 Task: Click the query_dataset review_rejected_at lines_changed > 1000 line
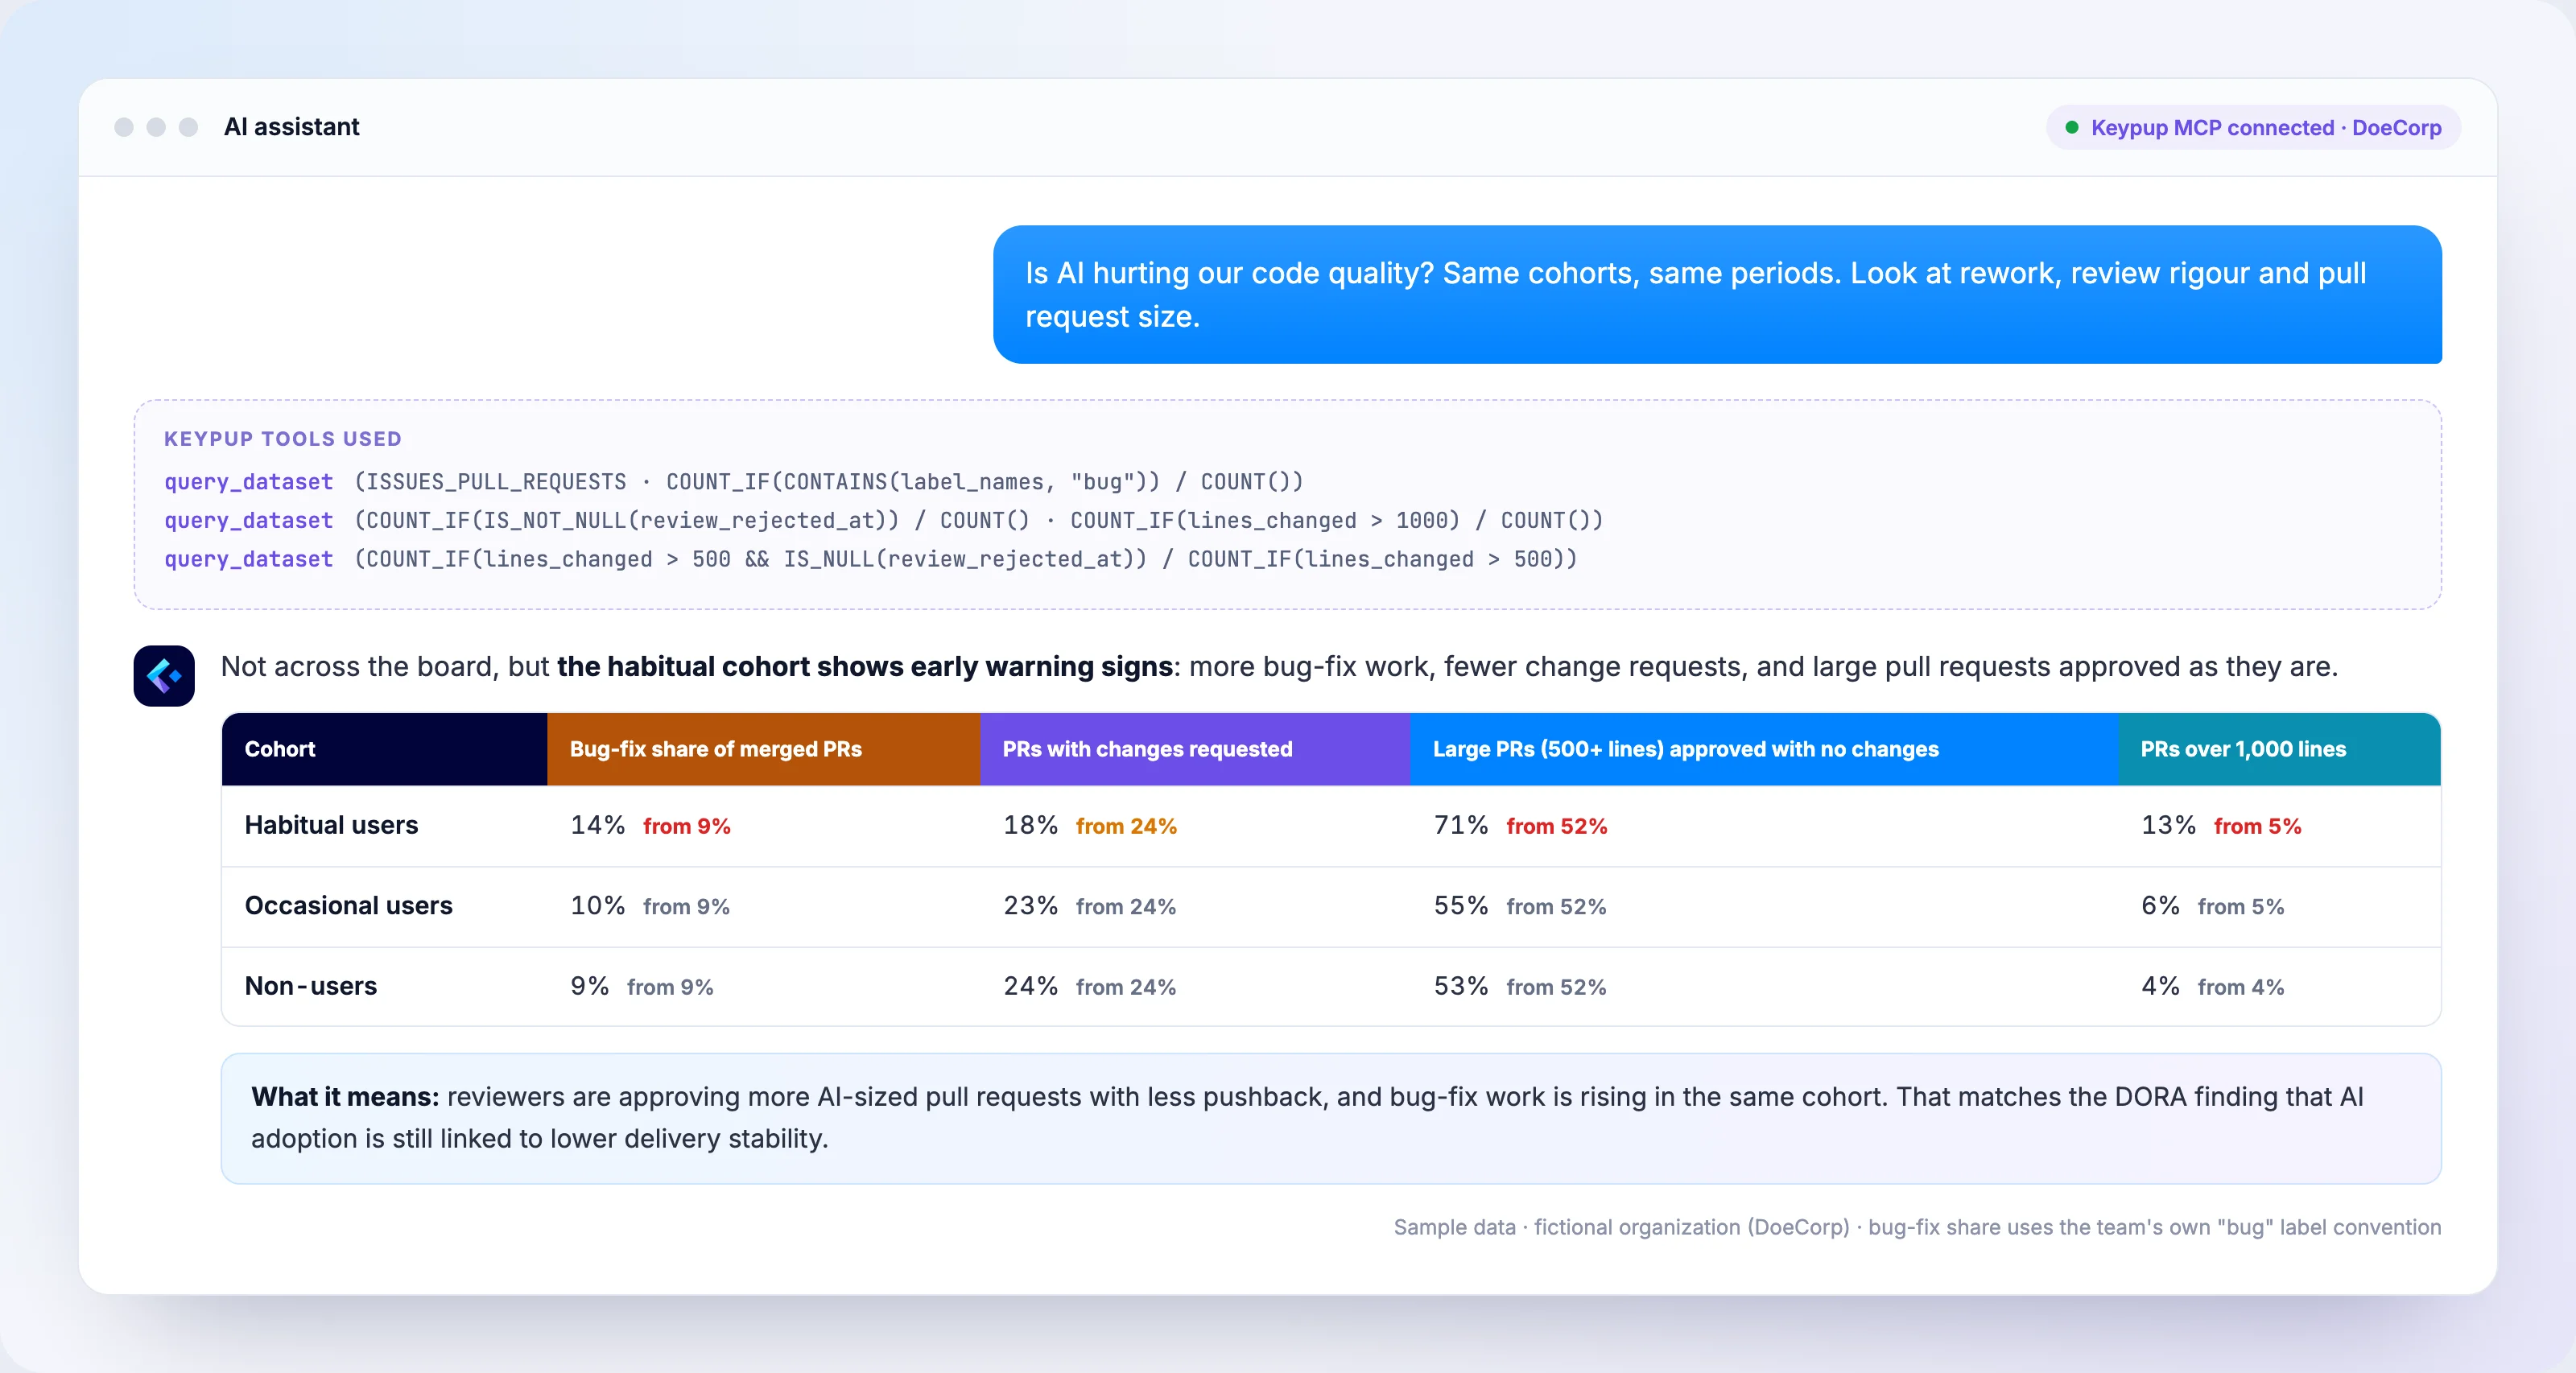tap(883, 520)
